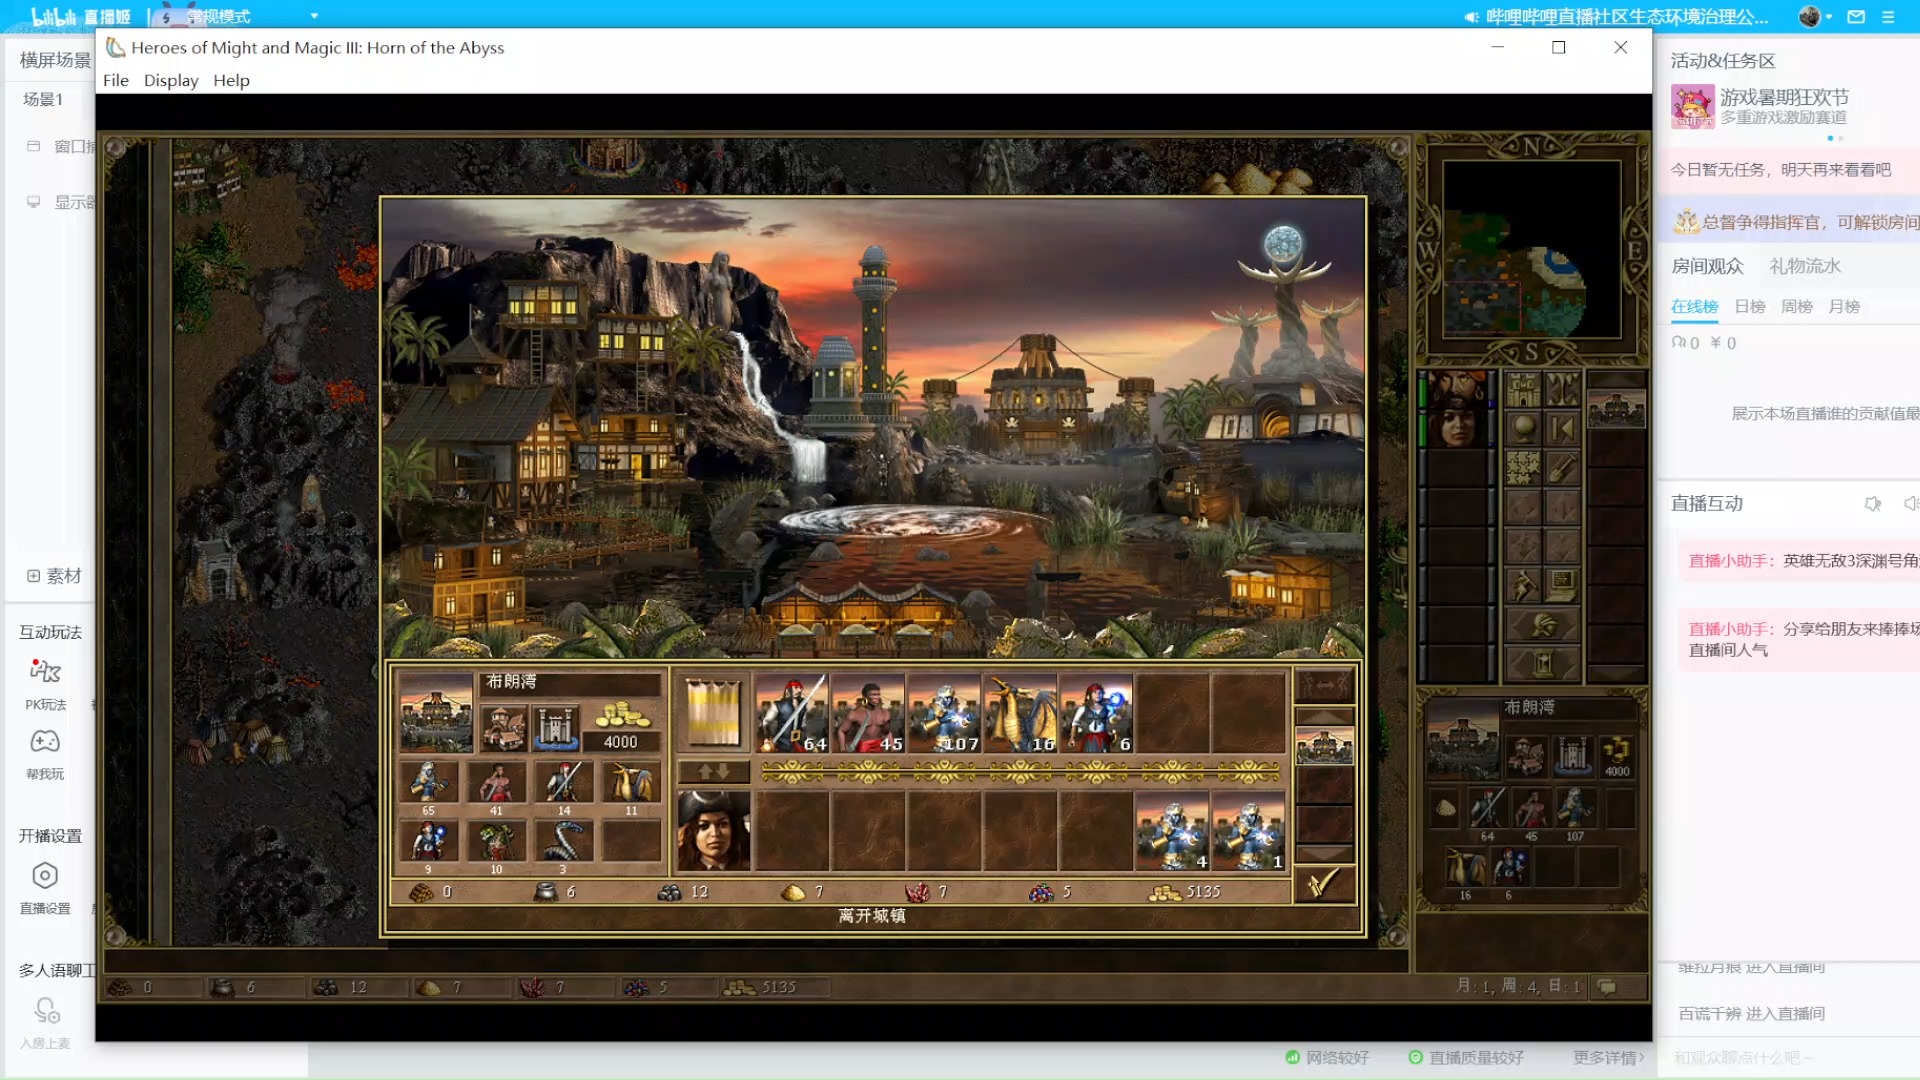1920x1080 pixels.
Task: Click the exit town checkmark button
Action: point(1324,884)
